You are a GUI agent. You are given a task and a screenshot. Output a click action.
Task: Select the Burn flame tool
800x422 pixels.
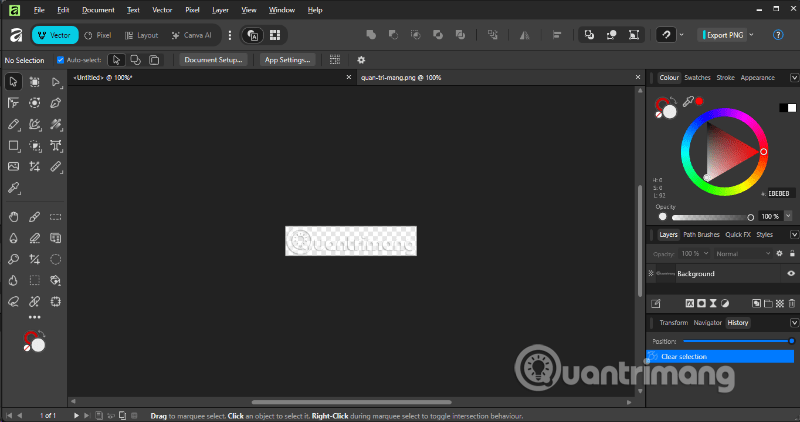(x=14, y=281)
